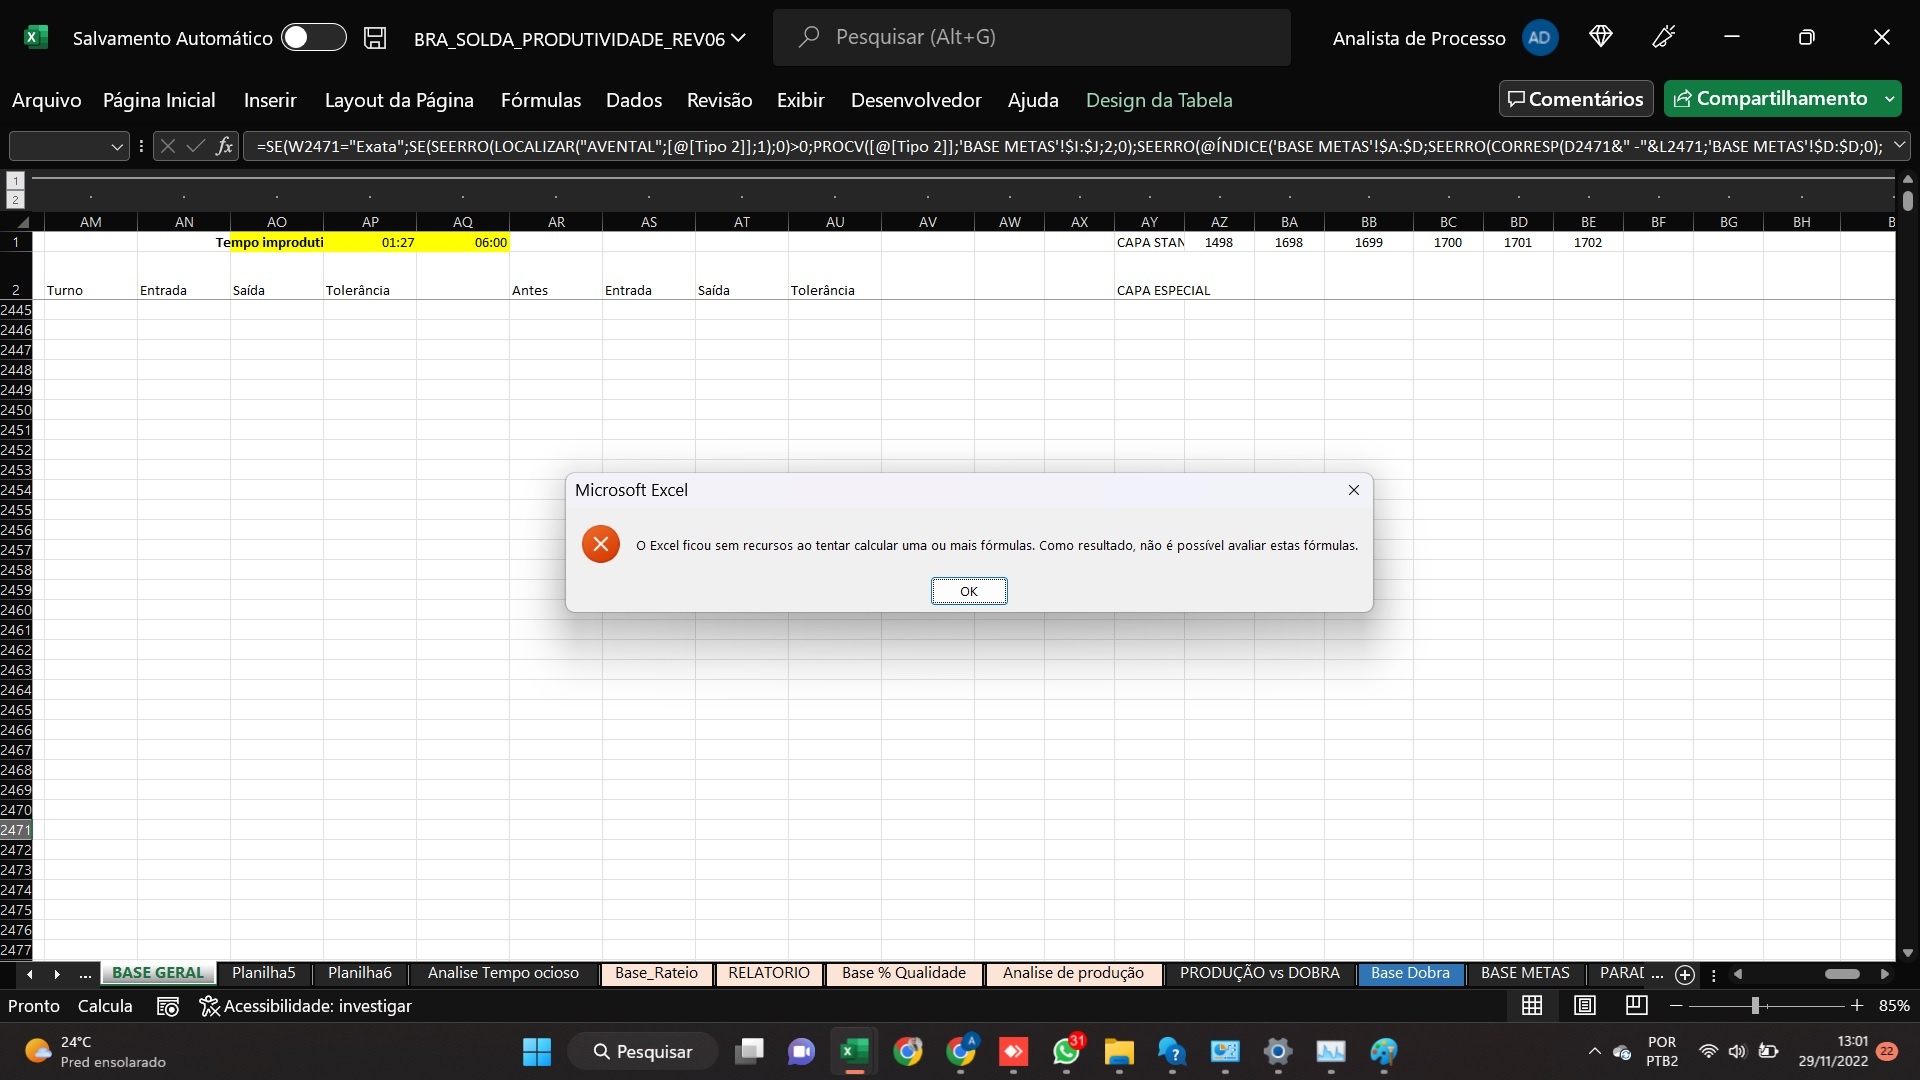1920x1080 pixels.
Task: Click the Save disk icon in title bar
Action: 375,38
